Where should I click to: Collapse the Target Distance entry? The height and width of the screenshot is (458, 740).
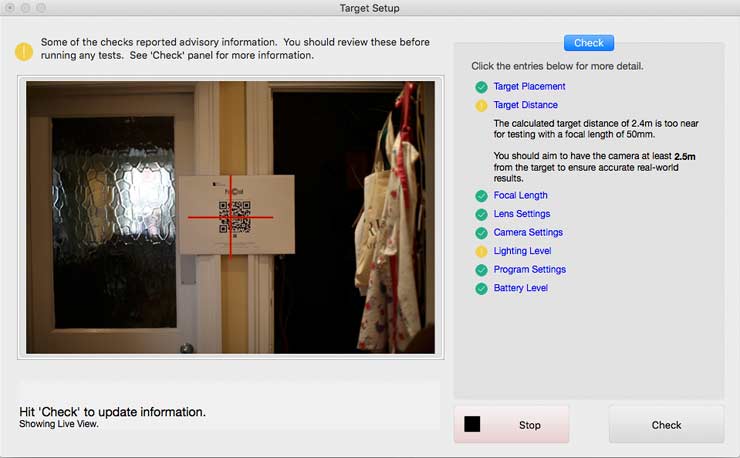(525, 105)
